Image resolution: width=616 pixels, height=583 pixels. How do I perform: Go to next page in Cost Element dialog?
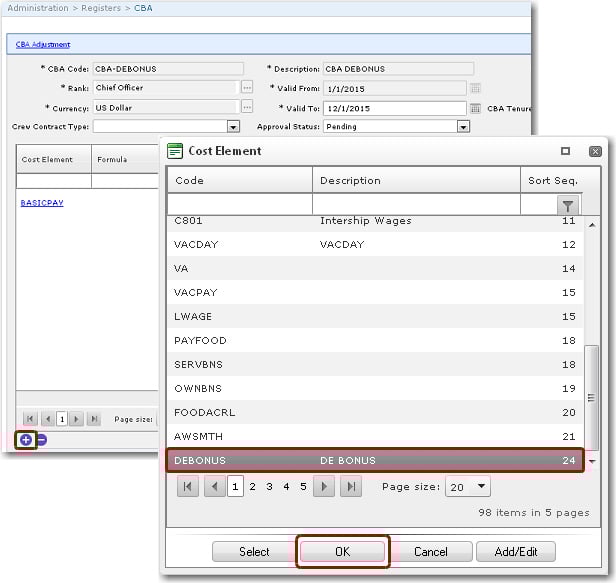pos(323,487)
